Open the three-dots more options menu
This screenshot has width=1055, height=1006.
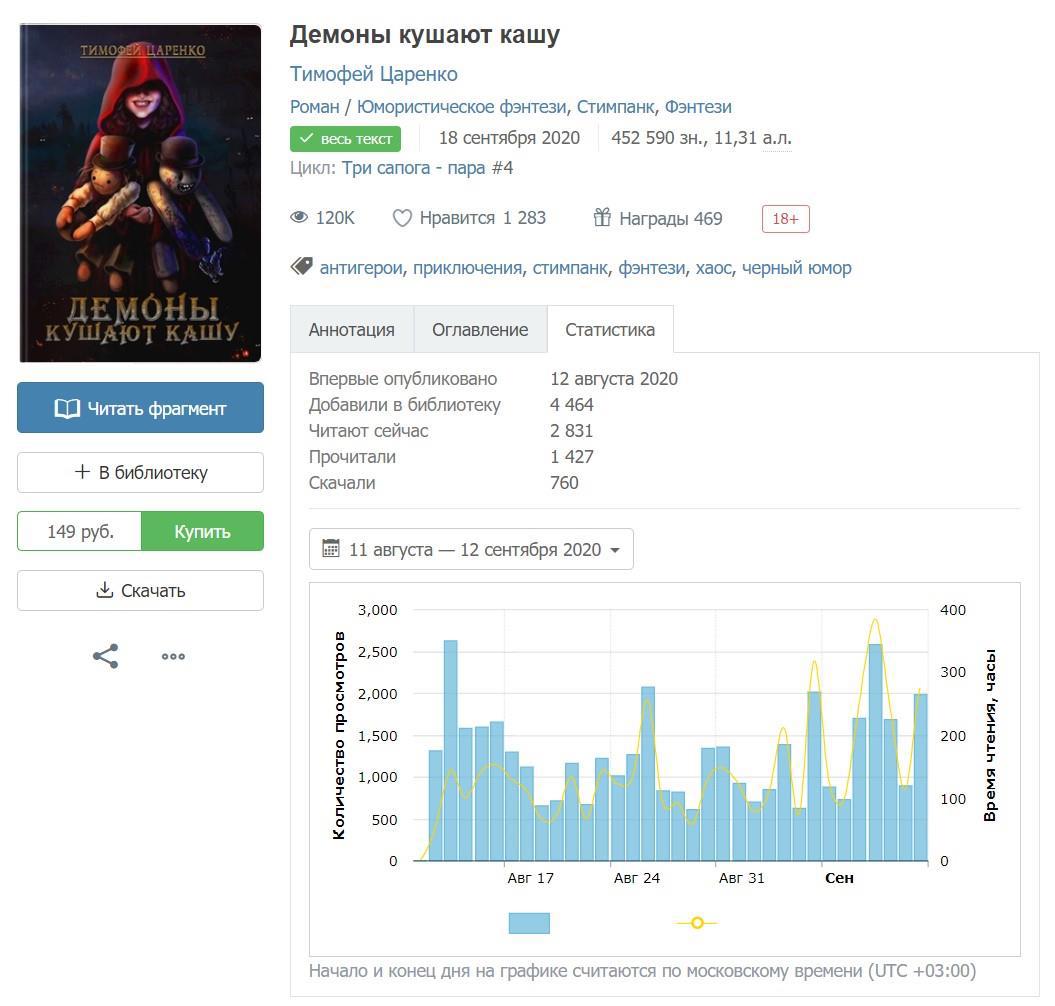[173, 657]
